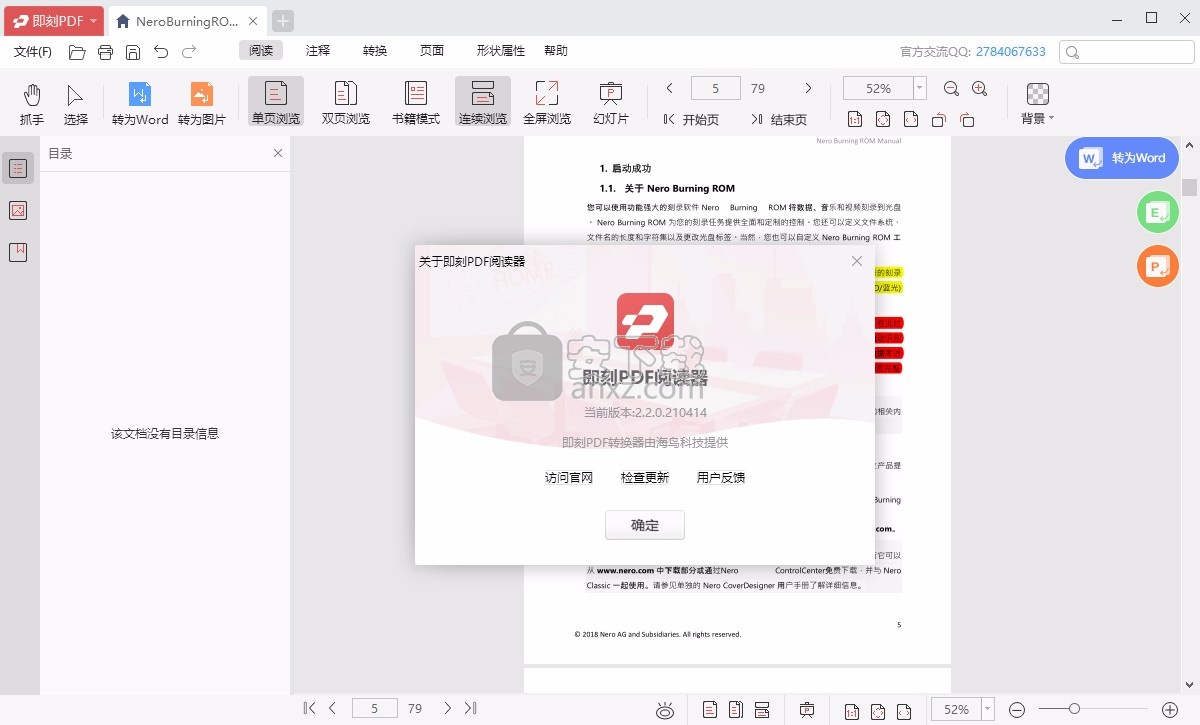This screenshot has width=1200, height=725.
Task: Save the document with the save icon
Action: click(133, 51)
